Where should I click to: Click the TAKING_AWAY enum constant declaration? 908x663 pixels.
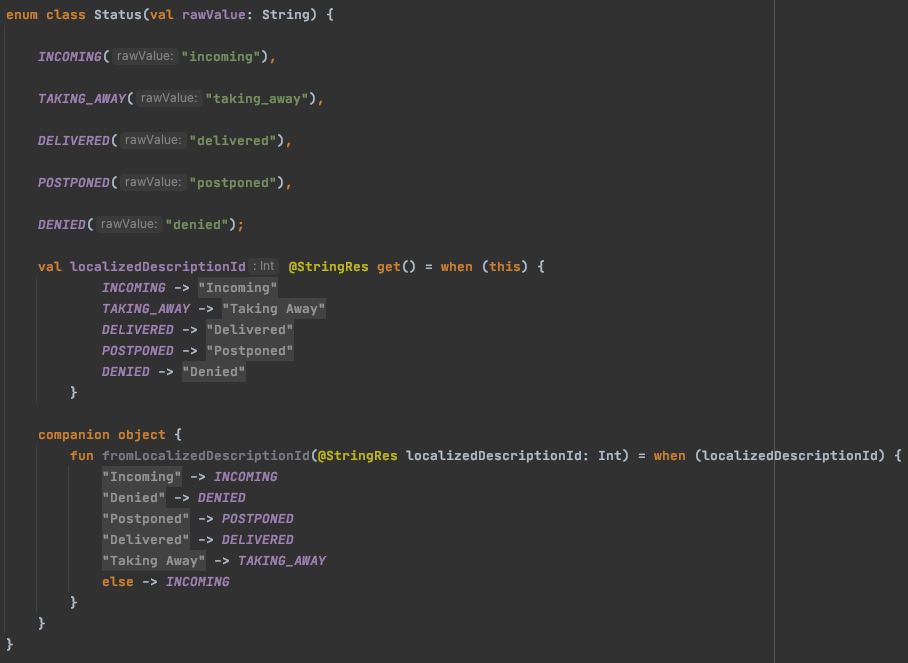coord(82,98)
